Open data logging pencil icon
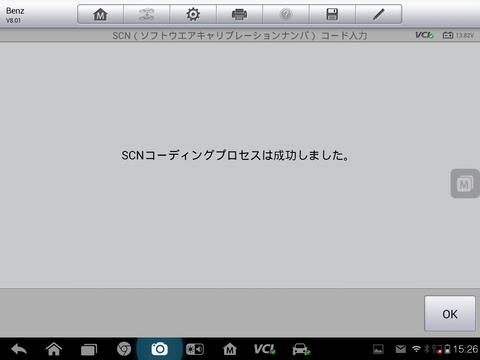 tap(379, 14)
